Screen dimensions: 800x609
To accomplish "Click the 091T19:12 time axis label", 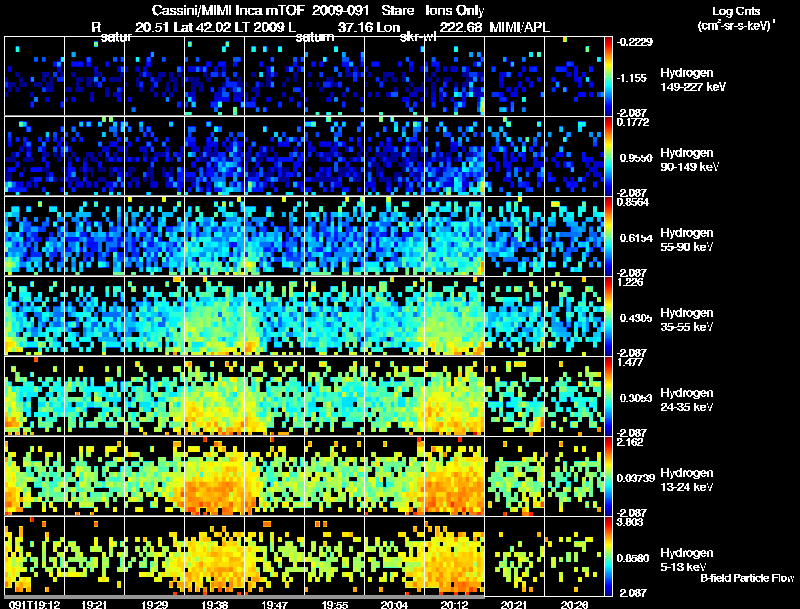I will click(34, 604).
